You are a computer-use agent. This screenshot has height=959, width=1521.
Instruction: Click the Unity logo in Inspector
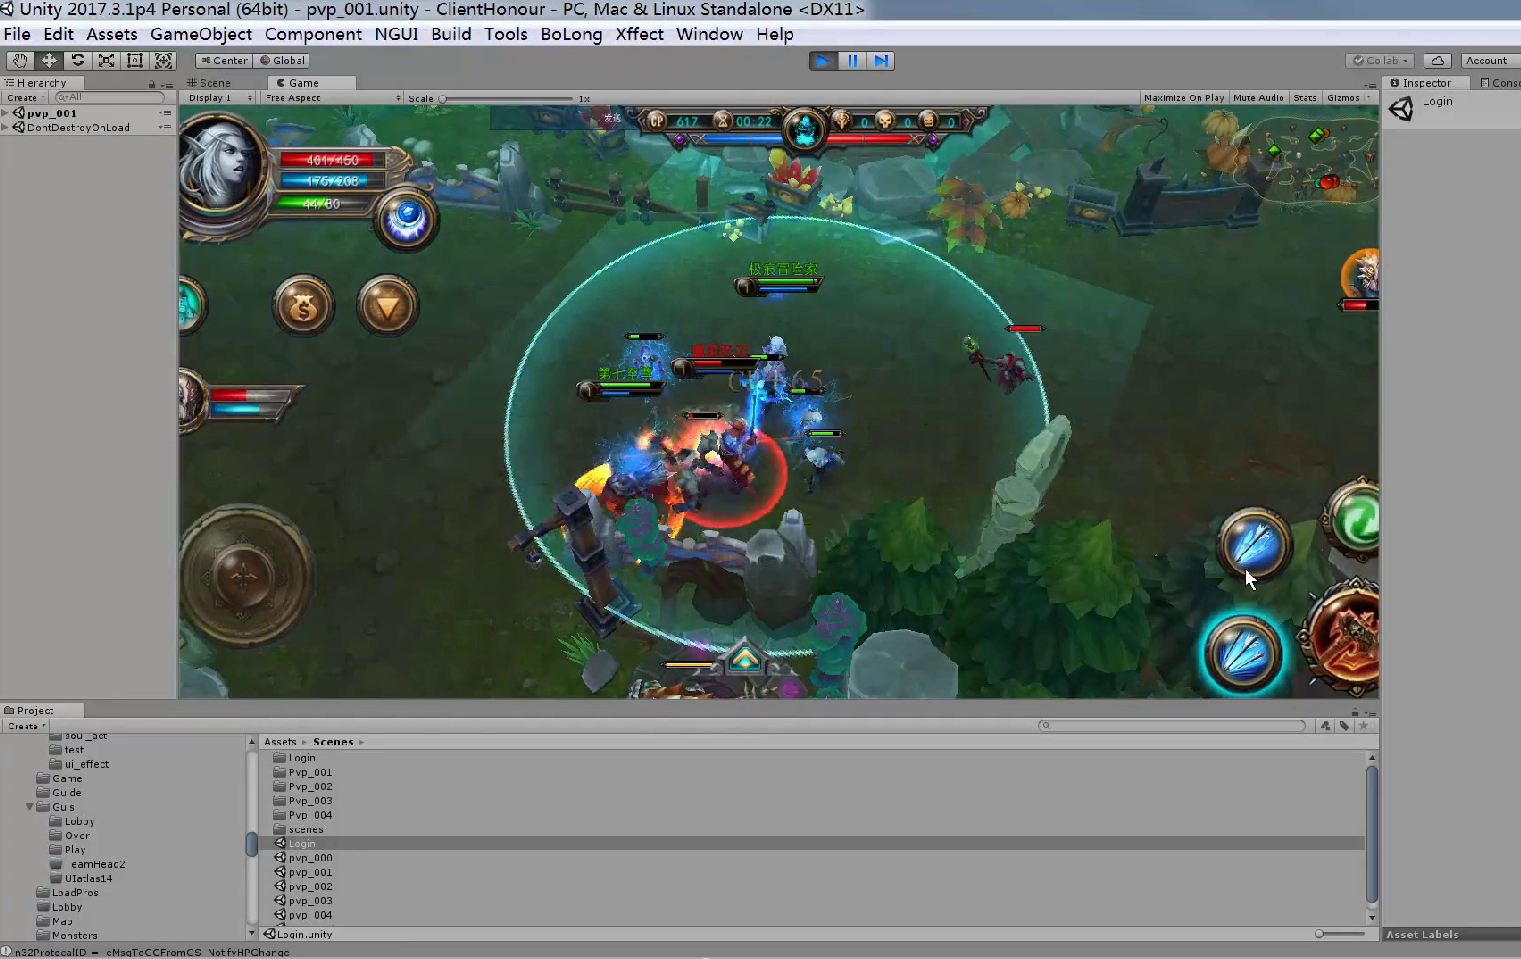click(1402, 109)
